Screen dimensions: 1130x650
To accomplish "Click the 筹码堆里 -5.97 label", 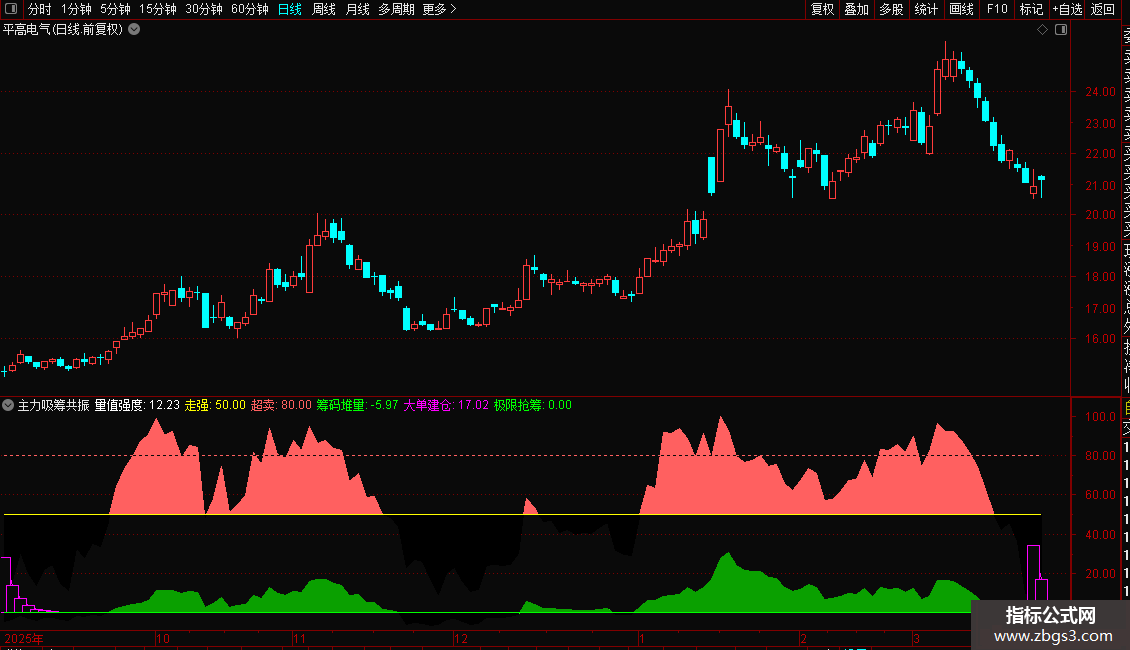I will click(x=357, y=405).
